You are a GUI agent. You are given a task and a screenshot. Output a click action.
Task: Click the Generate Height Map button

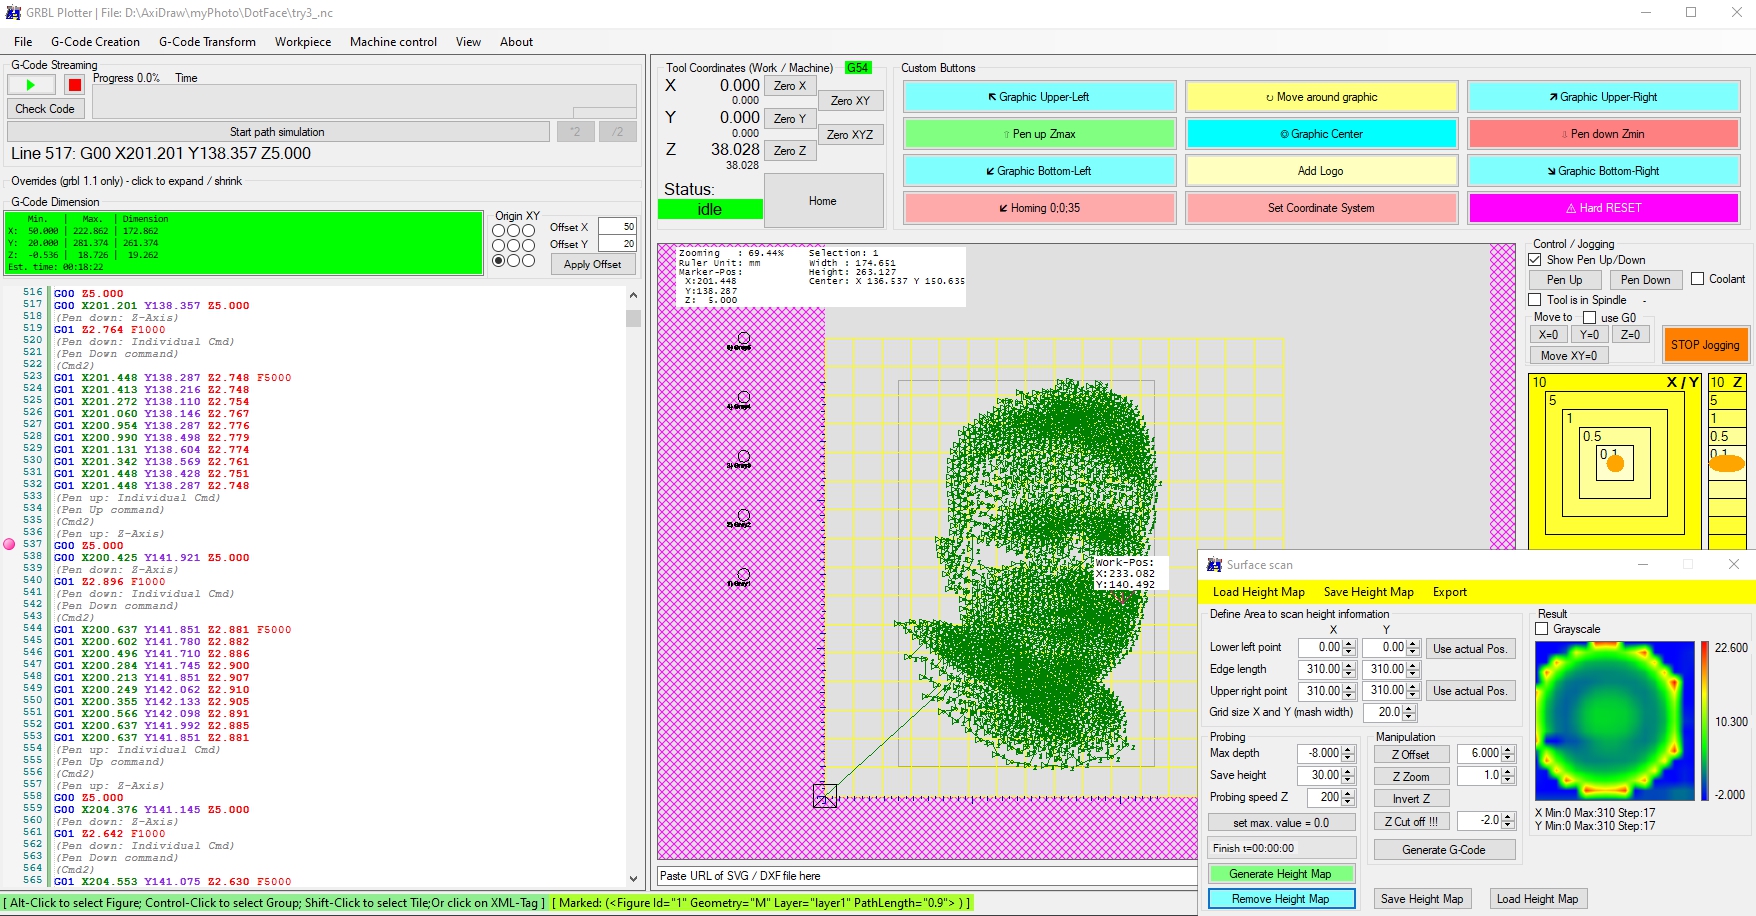click(x=1280, y=874)
